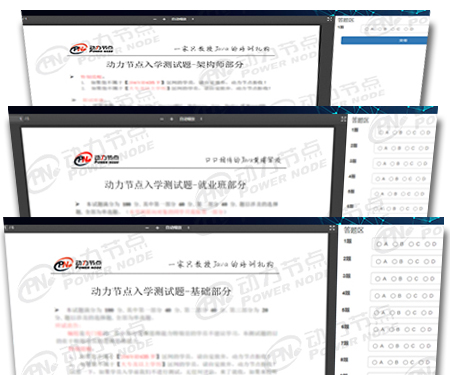Screen dimensions: 450x375
Task: Click the blue submit button in the 架构师部分 answer area
Action: point(385,41)
